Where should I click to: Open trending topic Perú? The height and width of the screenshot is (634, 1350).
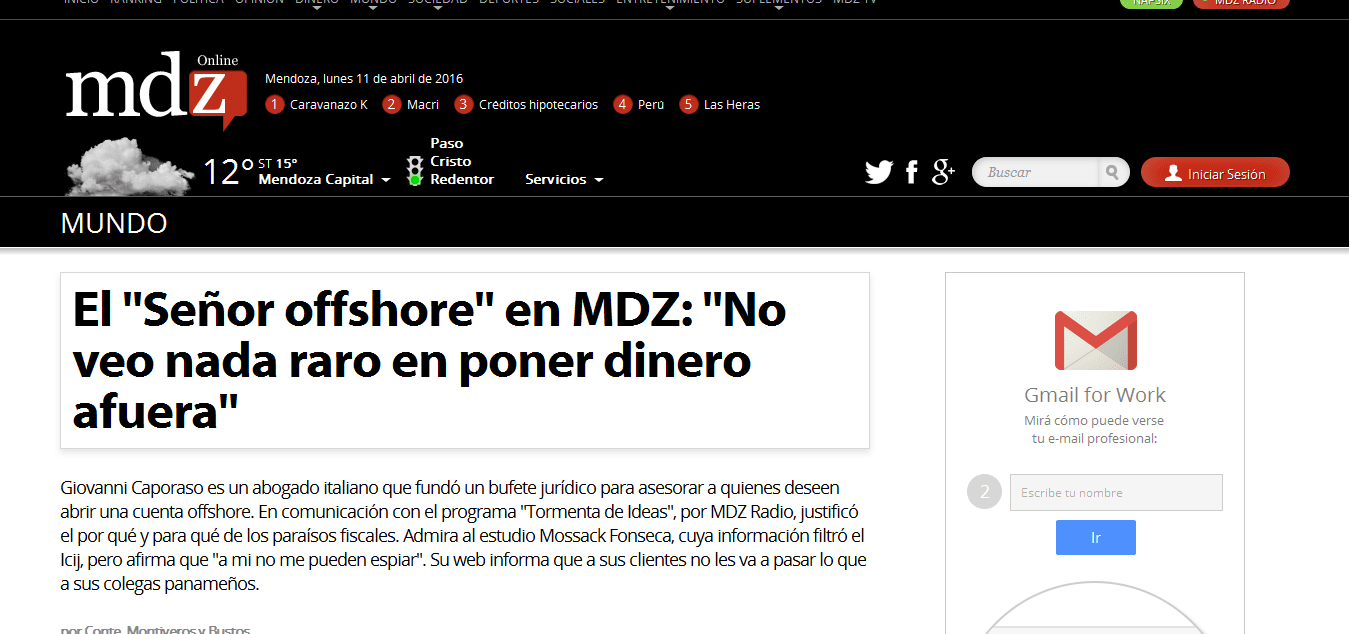[x=651, y=105]
